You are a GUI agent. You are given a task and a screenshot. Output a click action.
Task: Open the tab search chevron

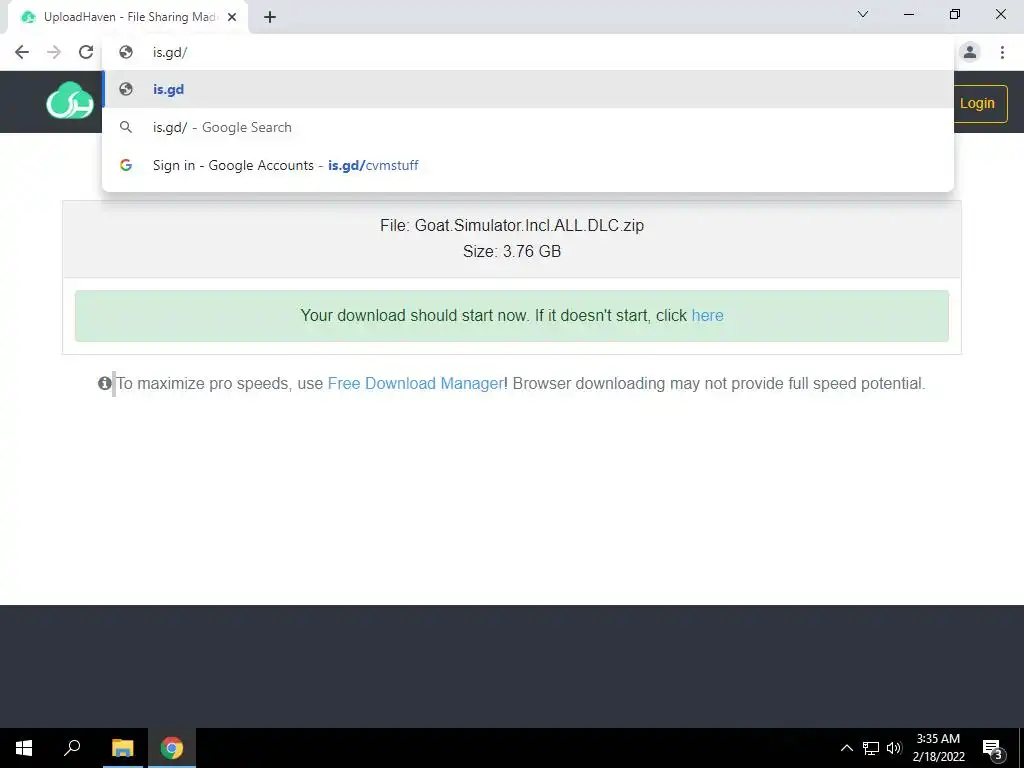coord(863,14)
